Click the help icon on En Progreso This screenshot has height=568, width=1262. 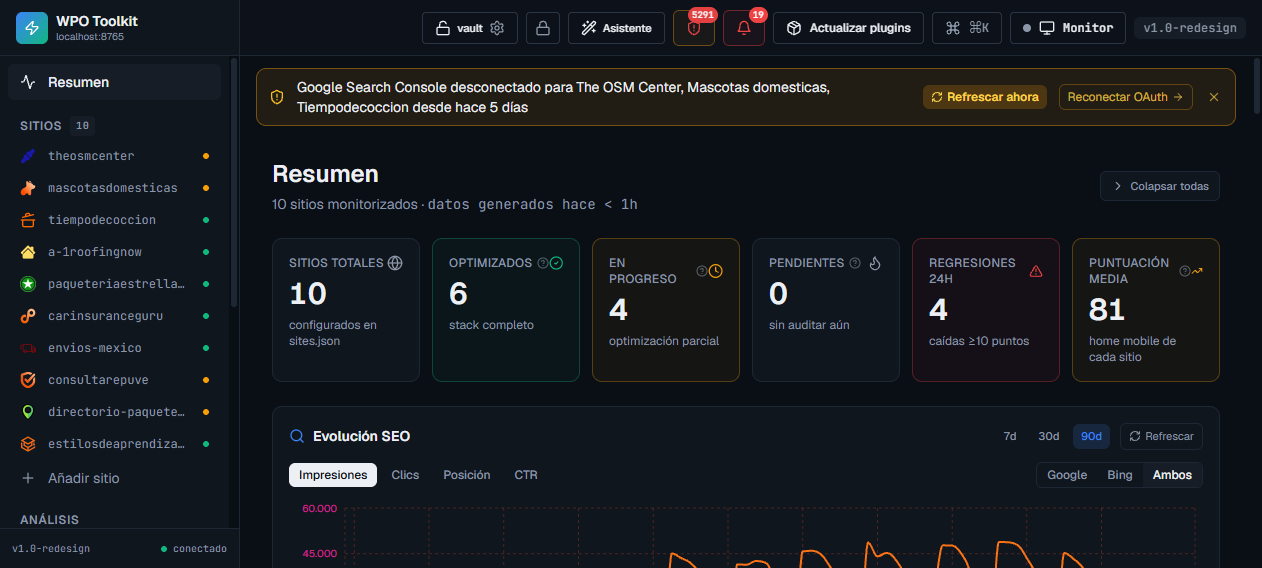[x=702, y=271]
